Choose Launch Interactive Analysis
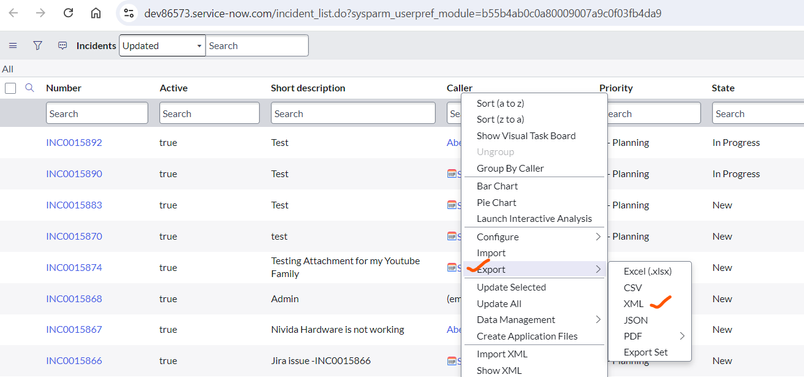The height and width of the screenshot is (377, 804). click(x=534, y=219)
